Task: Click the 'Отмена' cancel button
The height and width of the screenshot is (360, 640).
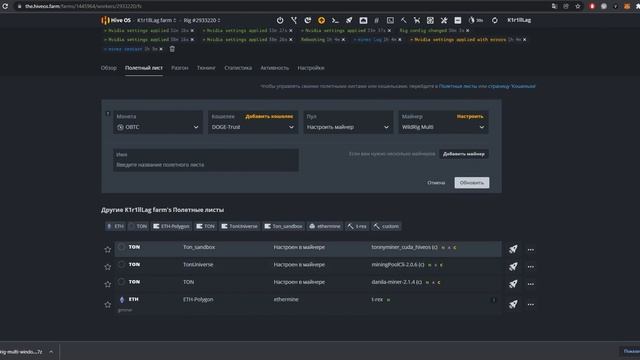Action: tap(436, 182)
